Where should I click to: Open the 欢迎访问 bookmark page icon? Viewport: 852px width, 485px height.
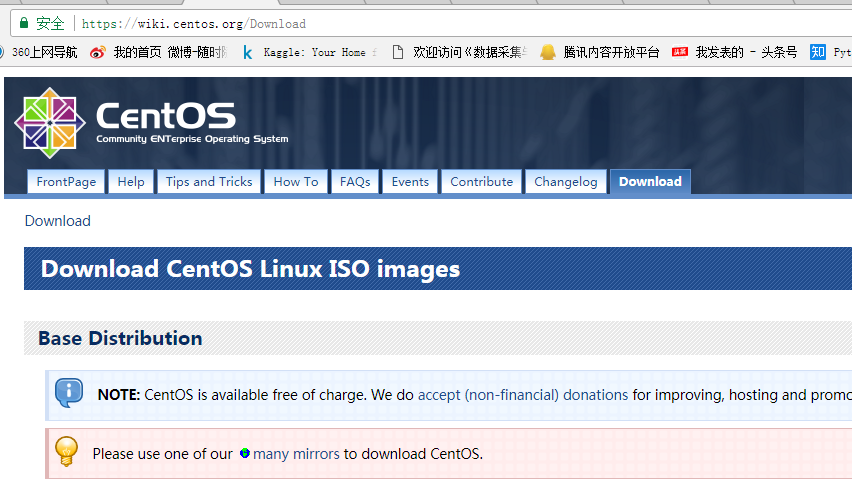[398, 52]
